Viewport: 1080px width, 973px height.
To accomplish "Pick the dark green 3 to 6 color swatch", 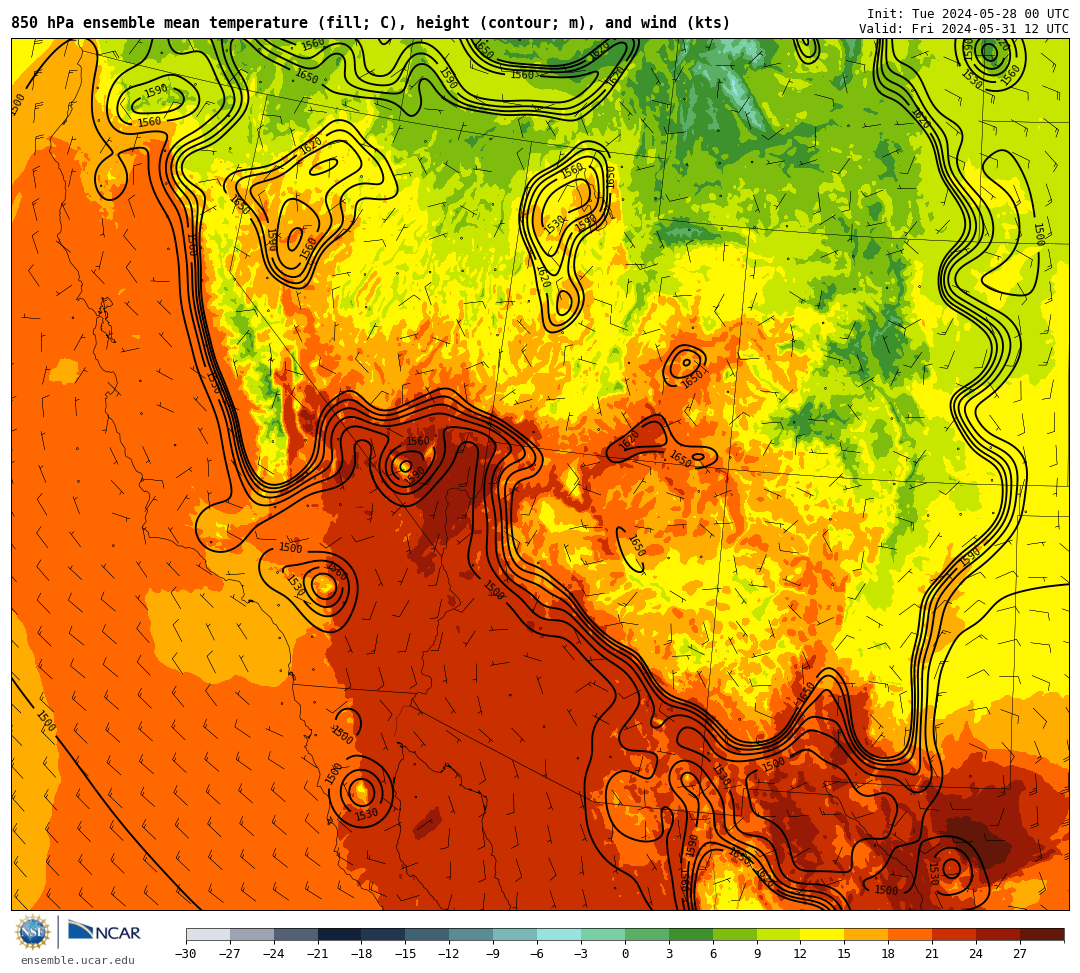I will point(691,934).
